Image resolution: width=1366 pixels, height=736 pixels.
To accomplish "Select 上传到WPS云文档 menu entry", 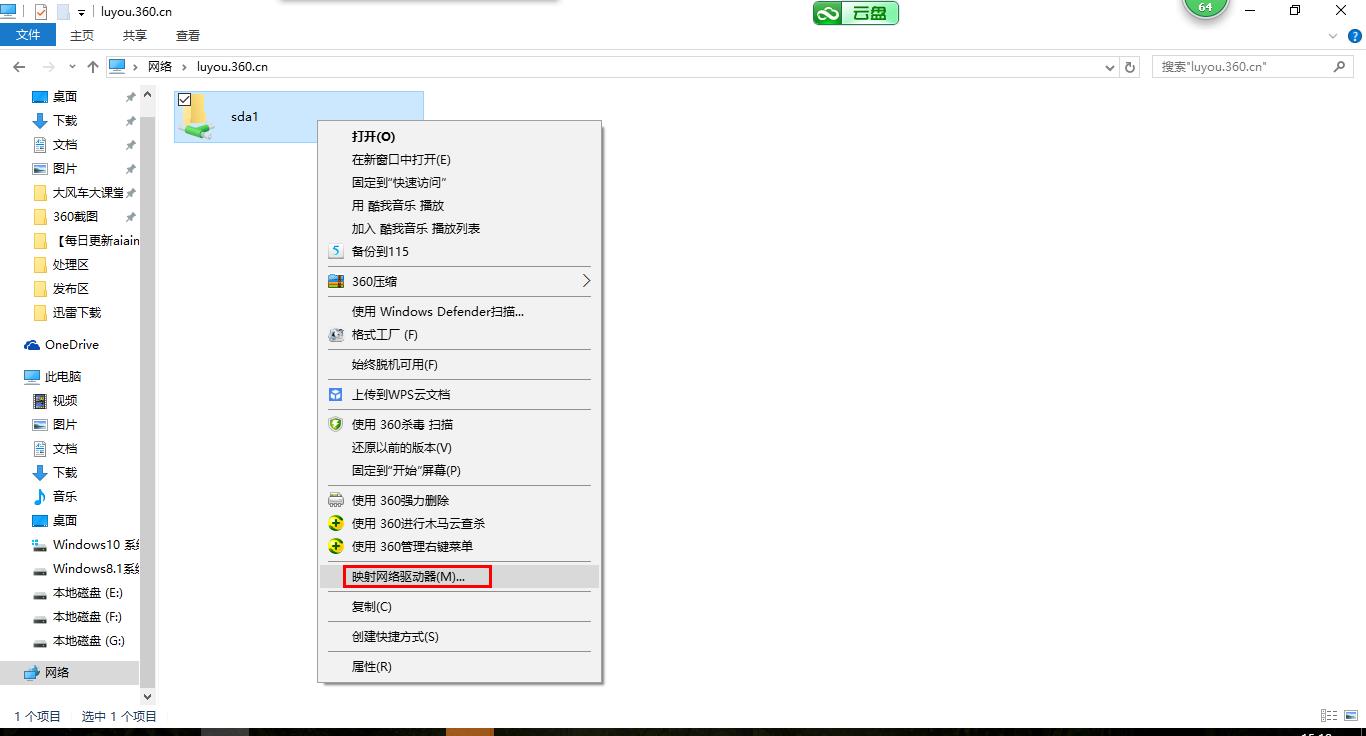I will coord(459,395).
